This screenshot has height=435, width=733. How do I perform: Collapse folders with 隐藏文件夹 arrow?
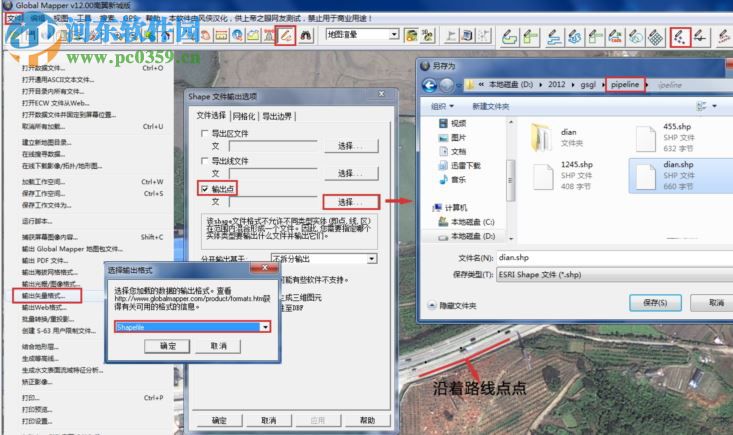click(431, 306)
